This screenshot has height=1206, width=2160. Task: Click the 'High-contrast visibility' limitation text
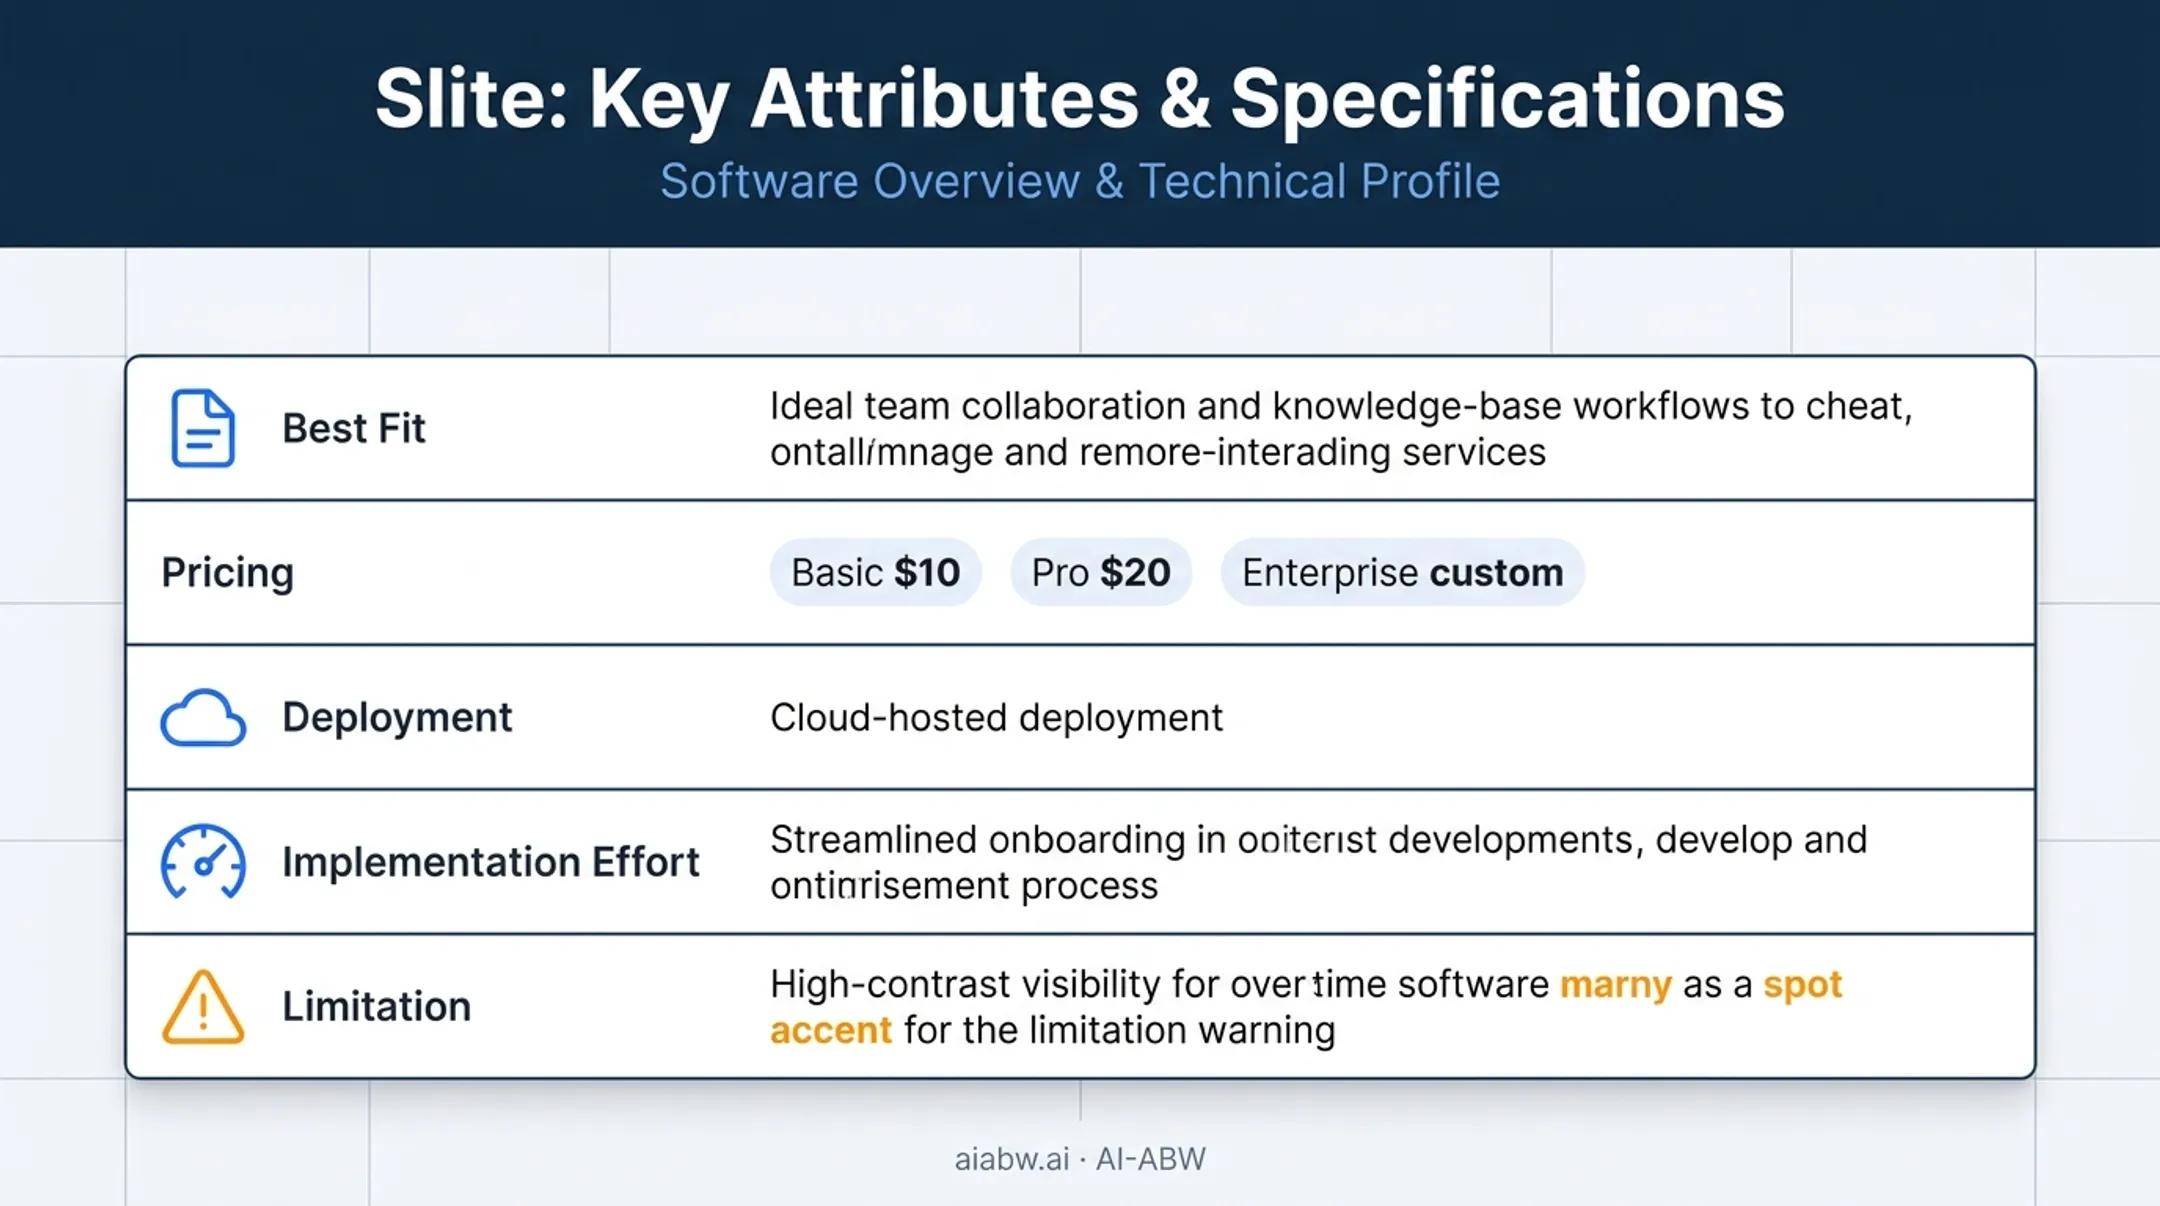pyautogui.click(x=1306, y=1007)
